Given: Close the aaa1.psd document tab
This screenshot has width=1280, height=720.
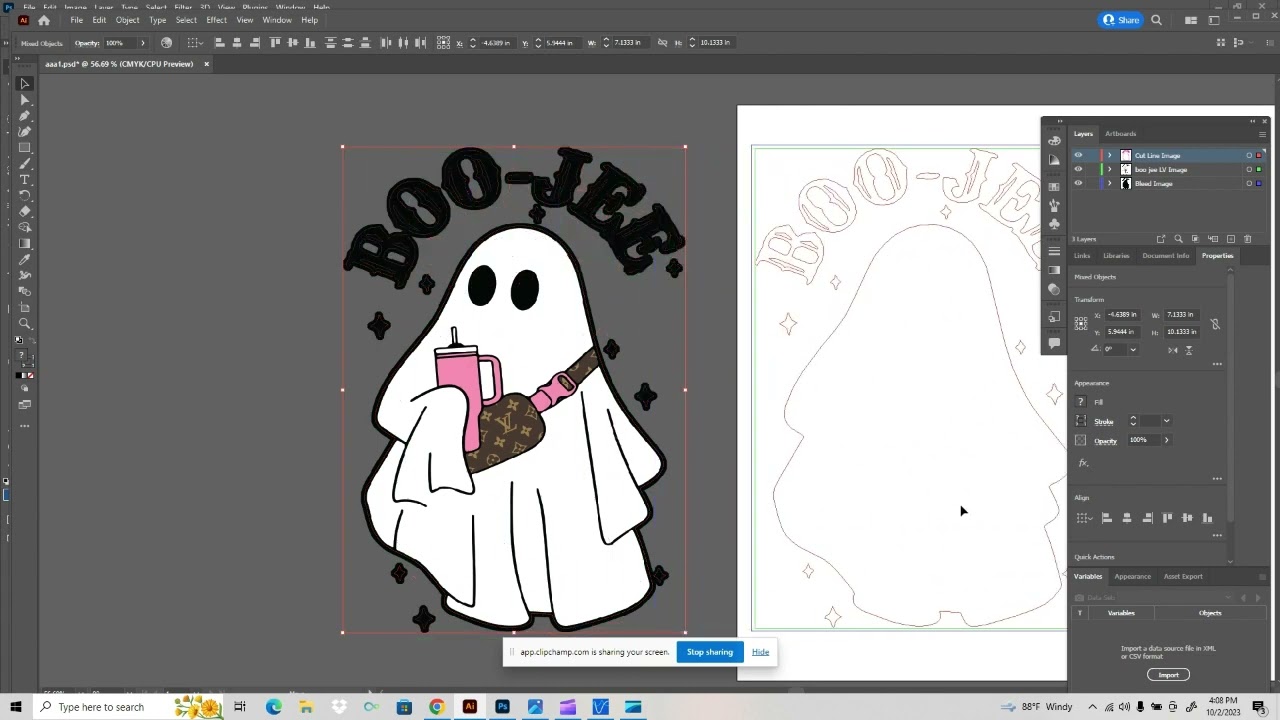Looking at the screenshot, I should click(206, 64).
